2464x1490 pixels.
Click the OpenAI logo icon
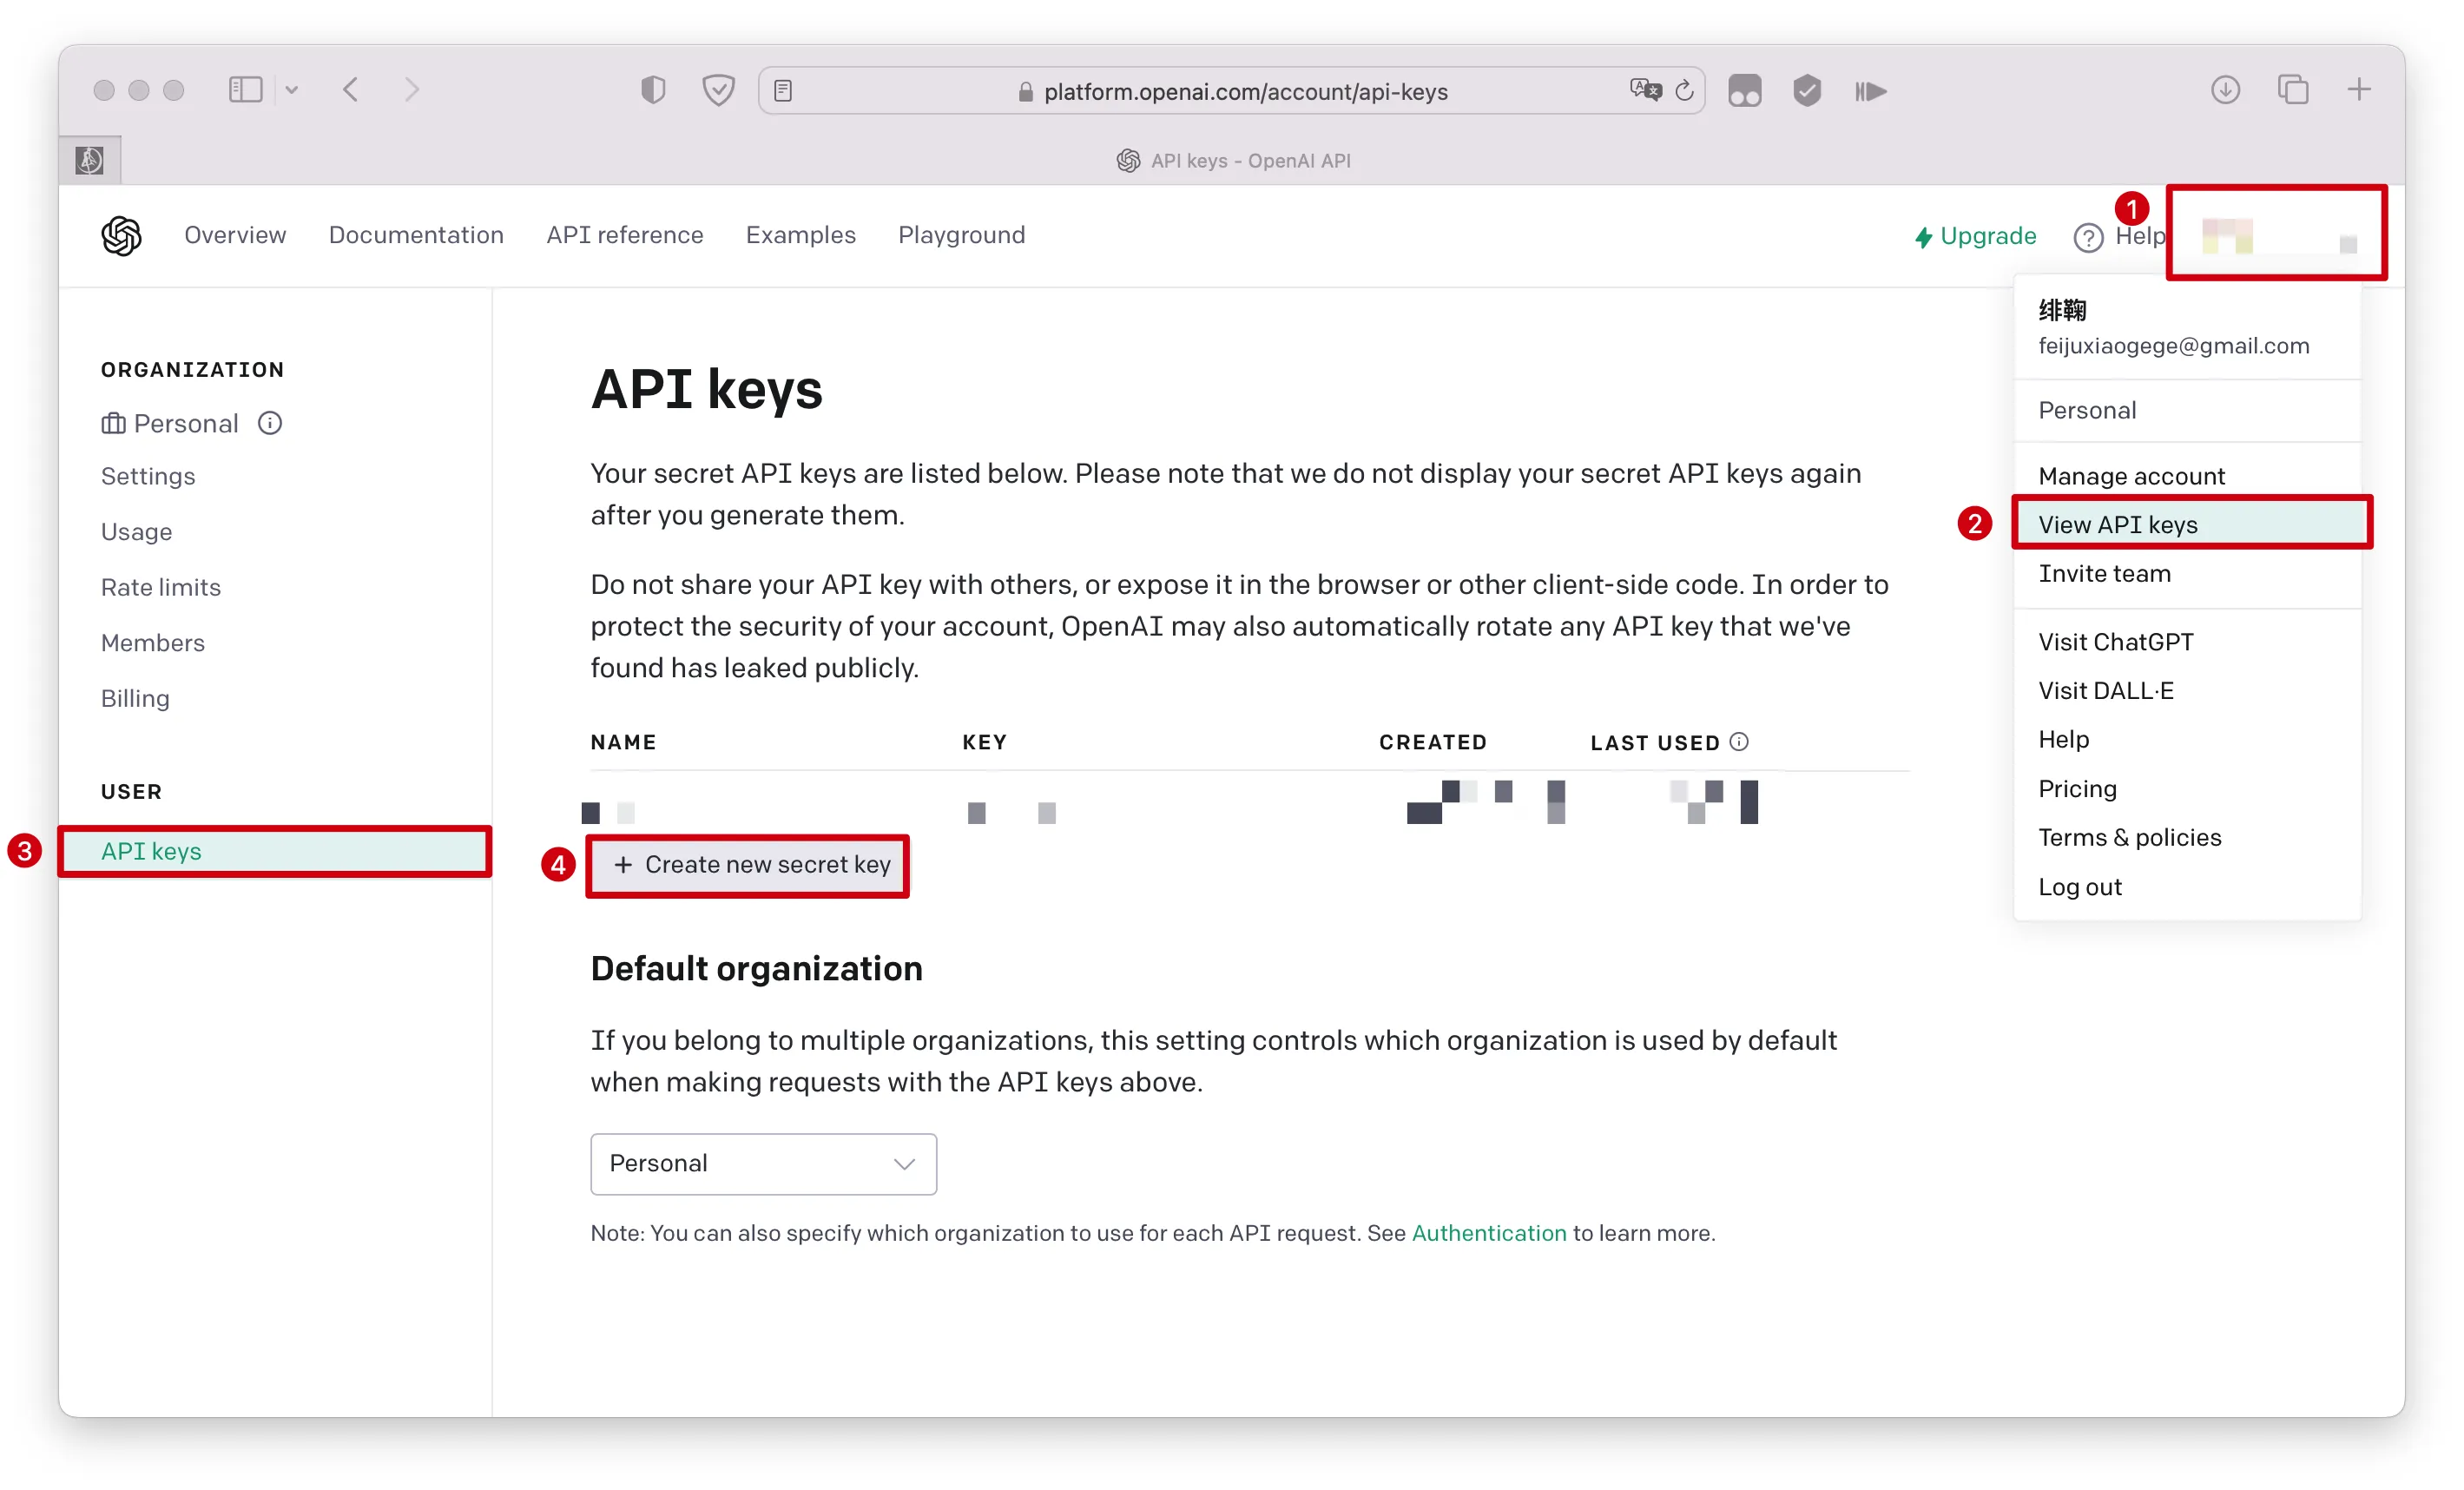pos(121,236)
